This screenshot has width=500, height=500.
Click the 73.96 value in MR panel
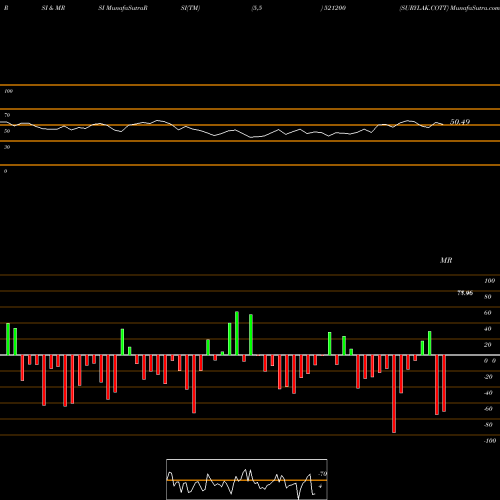(465, 293)
